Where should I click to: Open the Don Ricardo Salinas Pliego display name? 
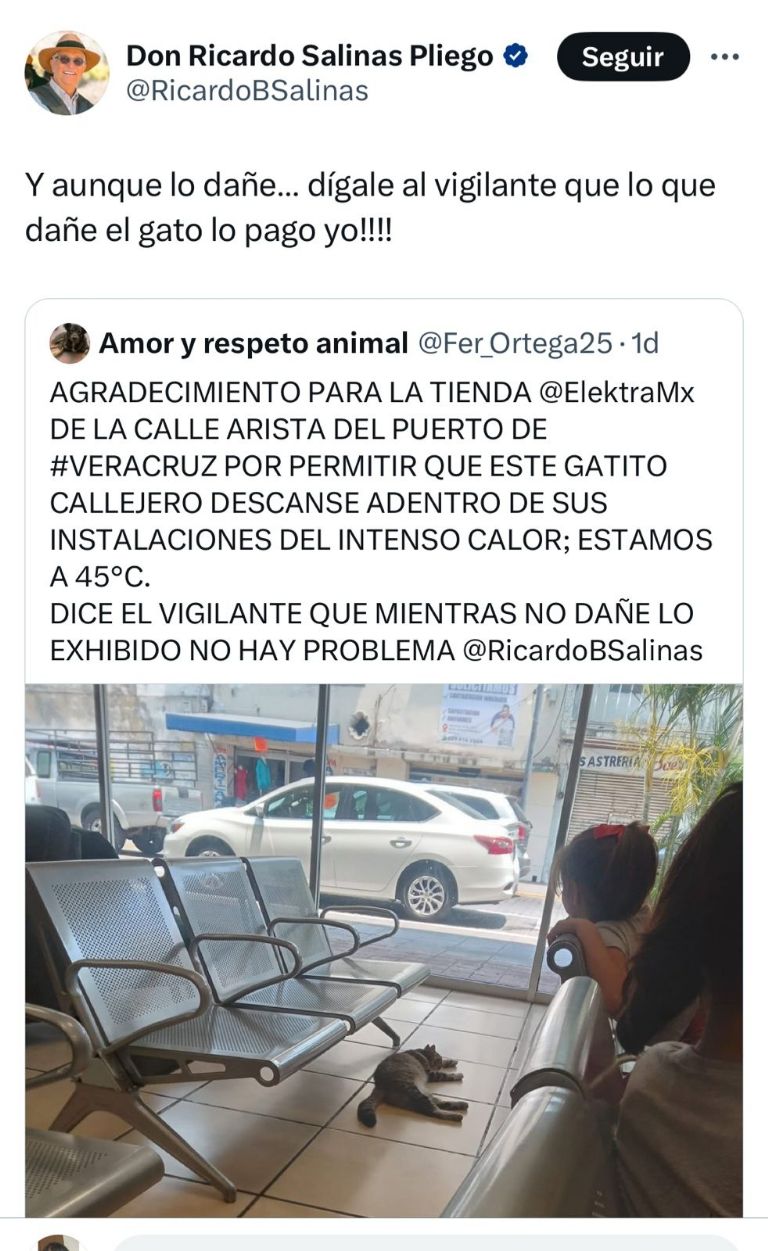[309, 57]
